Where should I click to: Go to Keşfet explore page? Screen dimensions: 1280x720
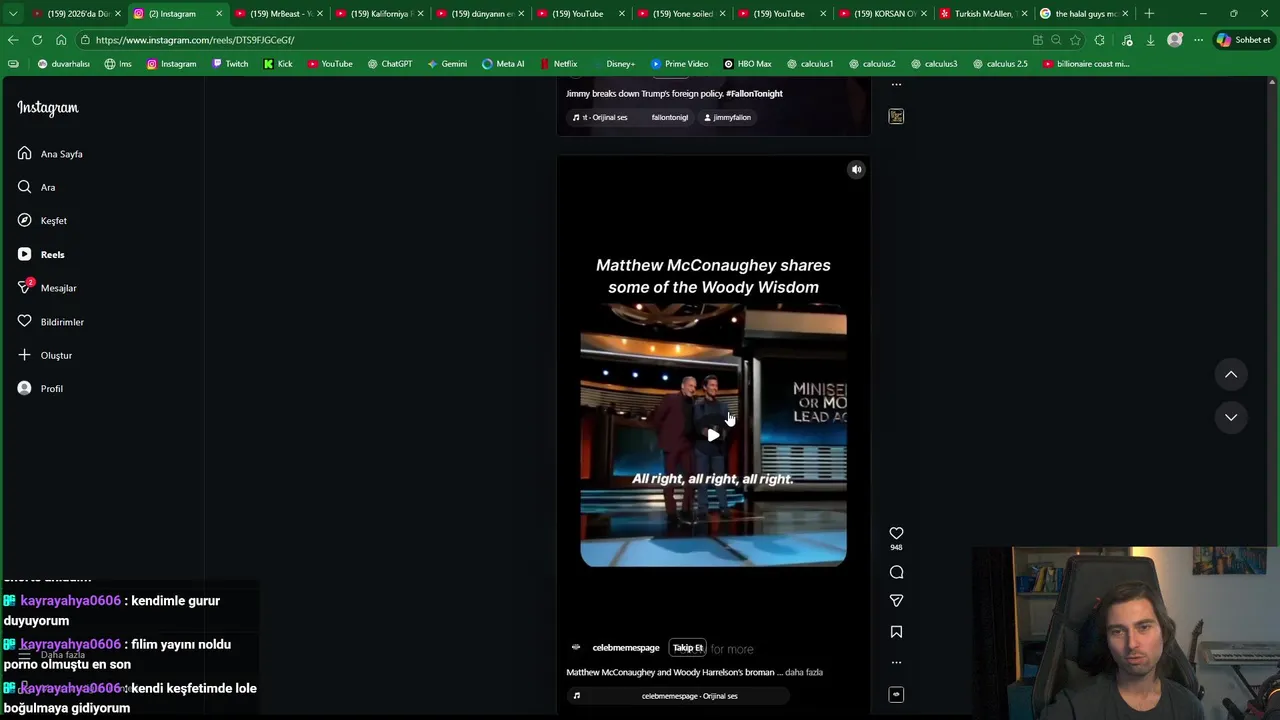[x=43, y=220]
